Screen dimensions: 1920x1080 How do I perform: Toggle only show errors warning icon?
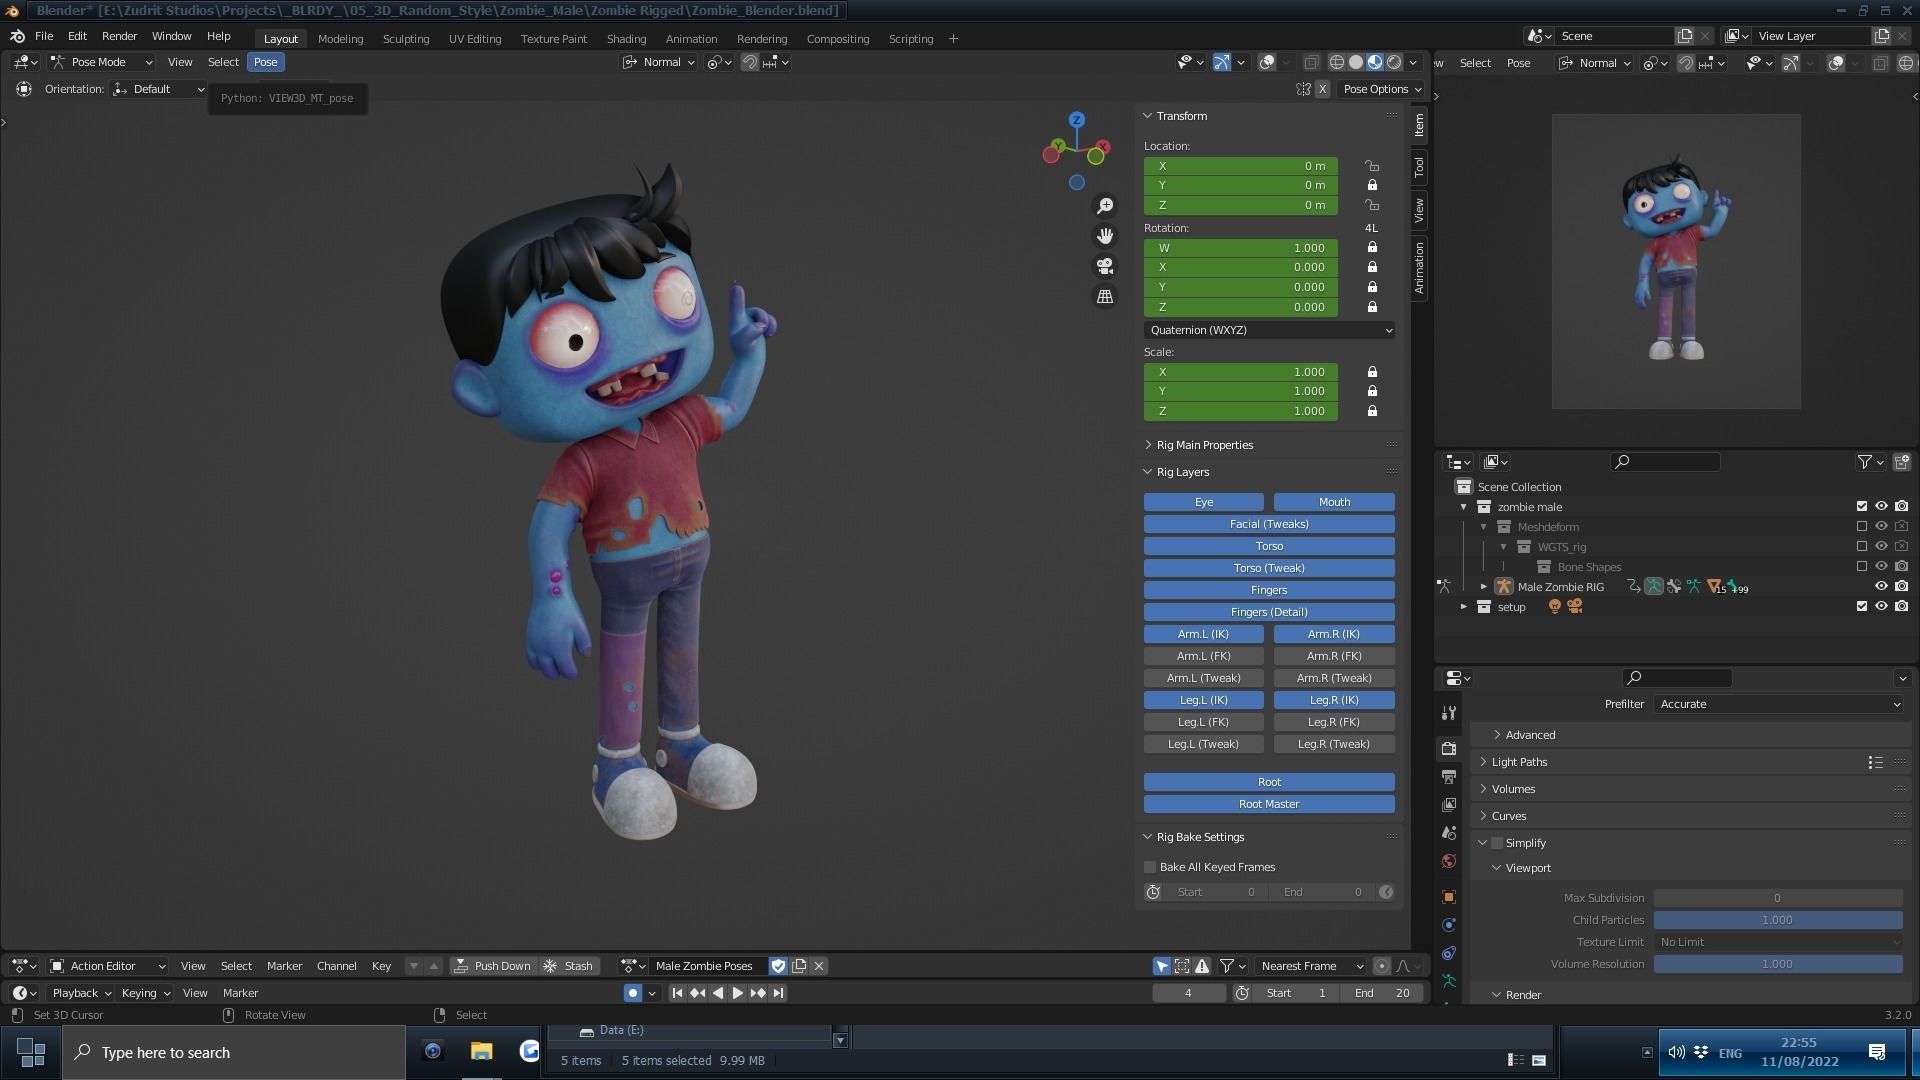pos(1202,966)
